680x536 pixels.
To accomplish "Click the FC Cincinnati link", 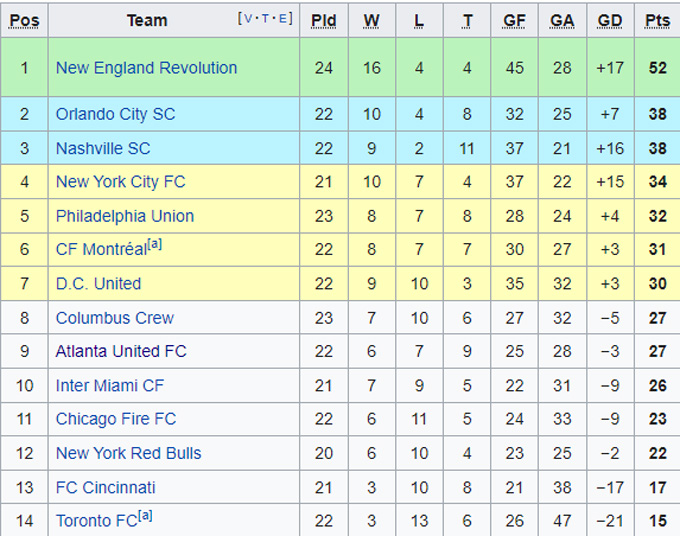I will pyautogui.click(x=105, y=488).
